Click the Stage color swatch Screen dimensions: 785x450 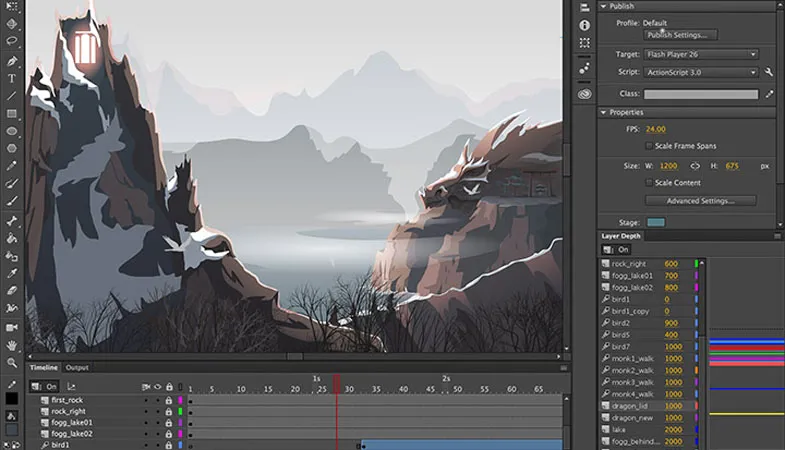pyautogui.click(x=656, y=222)
